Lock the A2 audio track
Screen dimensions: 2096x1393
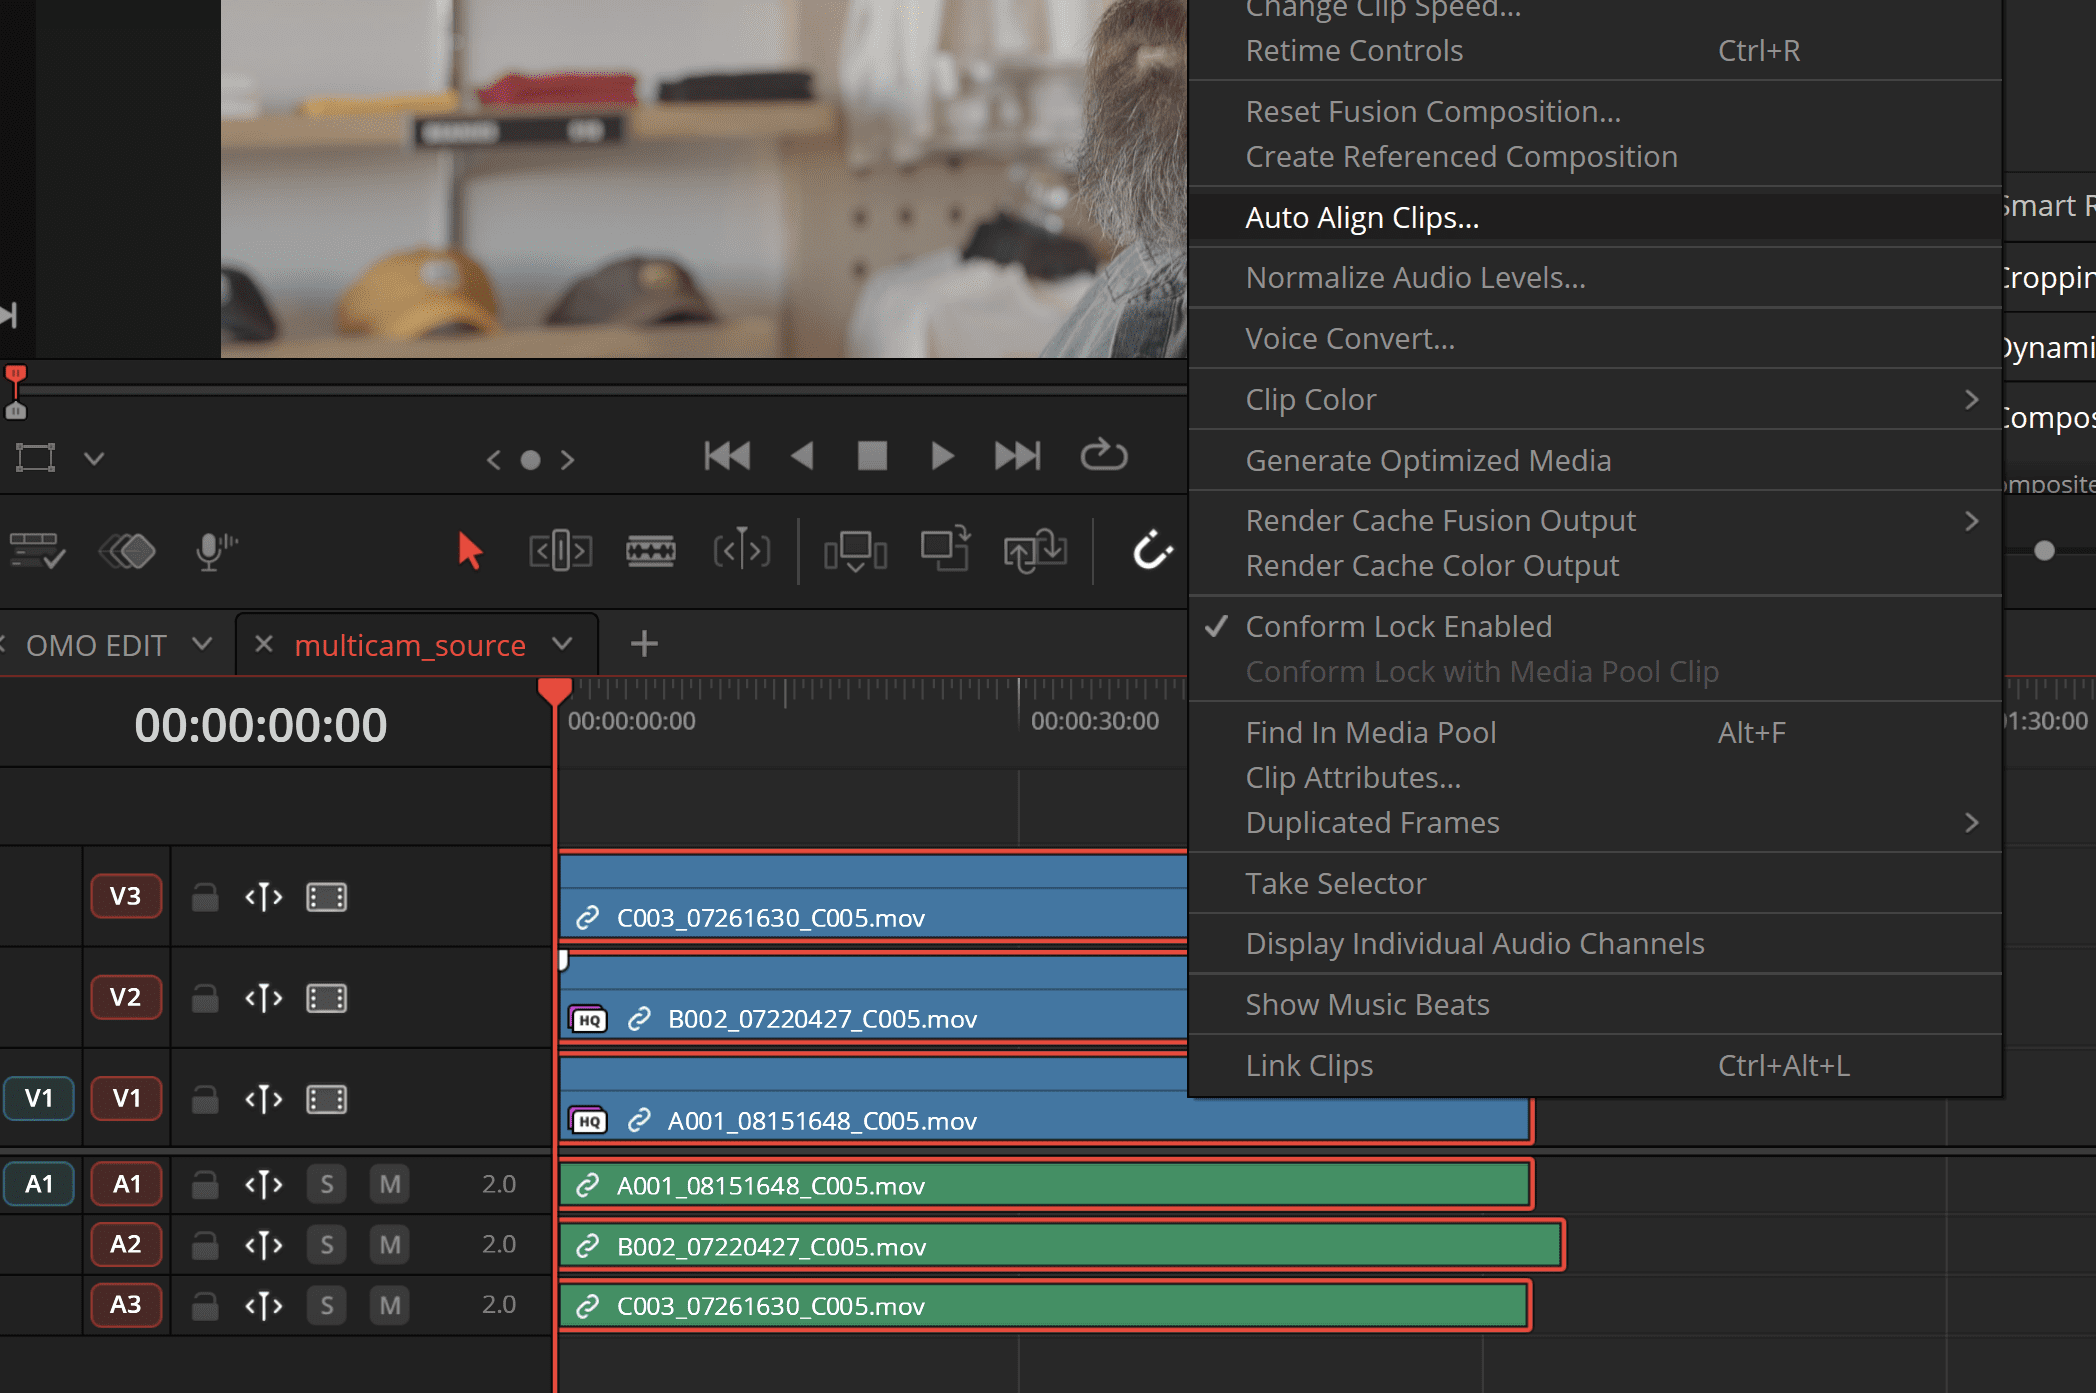[x=205, y=1245]
